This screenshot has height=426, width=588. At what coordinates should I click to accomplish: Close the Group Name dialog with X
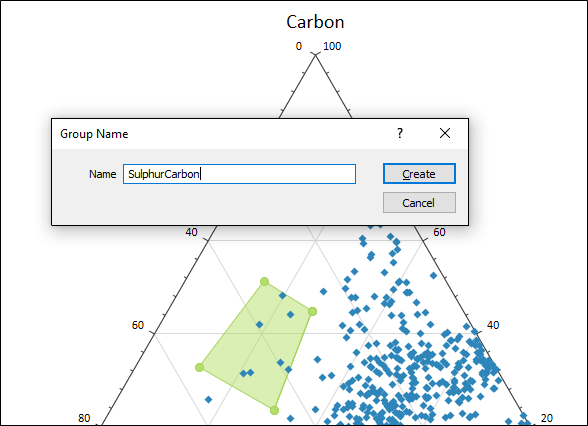[x=445, y=133]
